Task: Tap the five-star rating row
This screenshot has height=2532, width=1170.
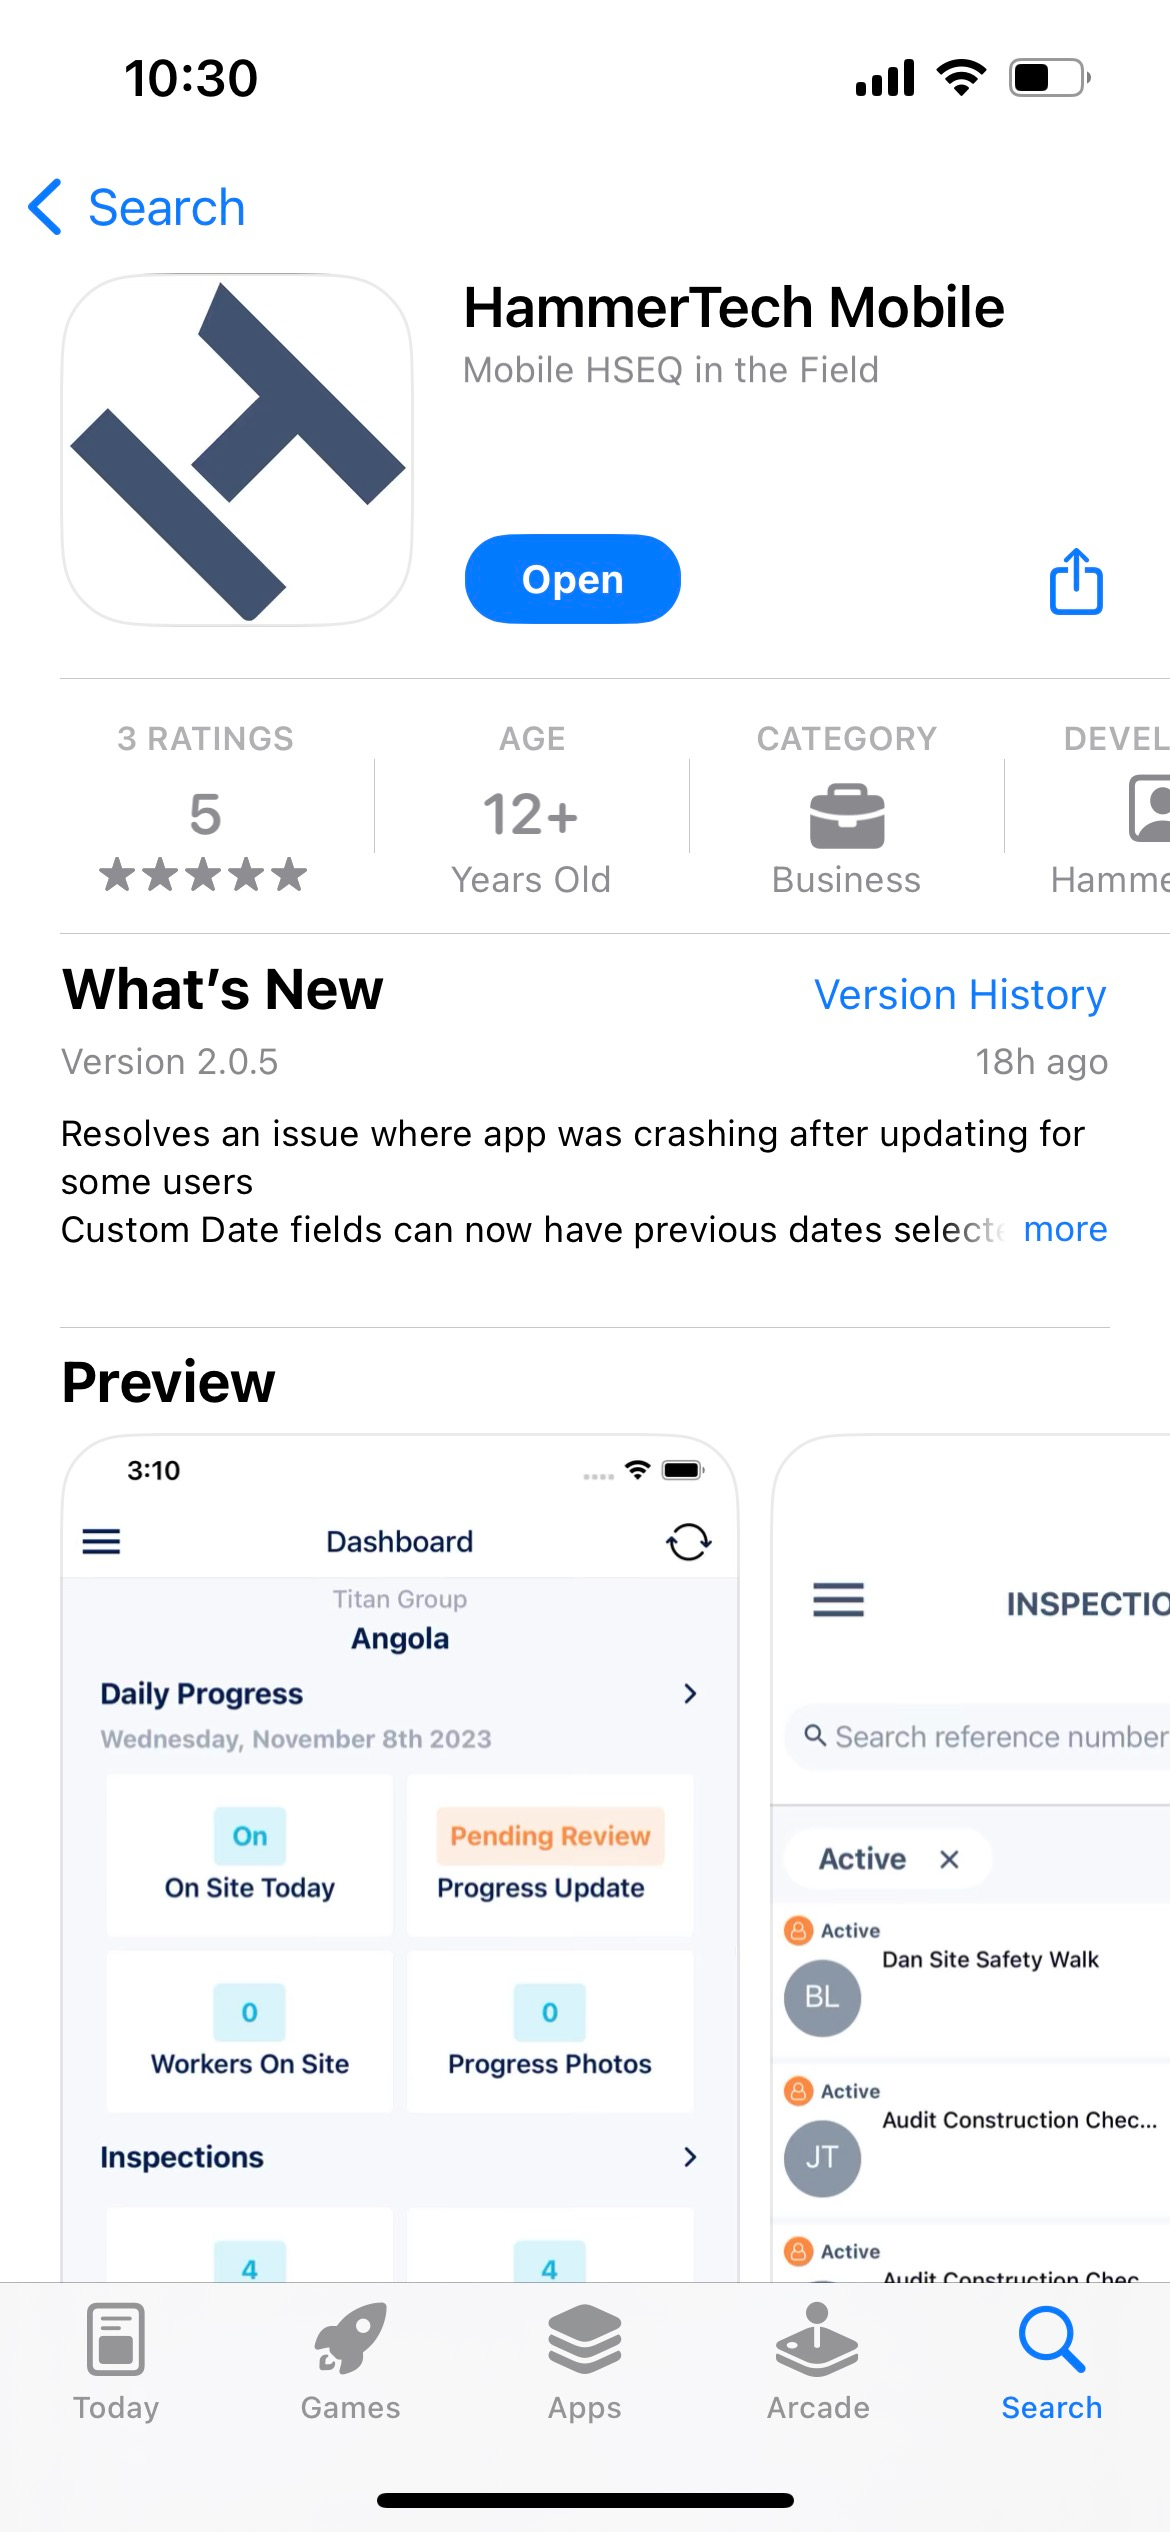Action: tap(204, 875)
